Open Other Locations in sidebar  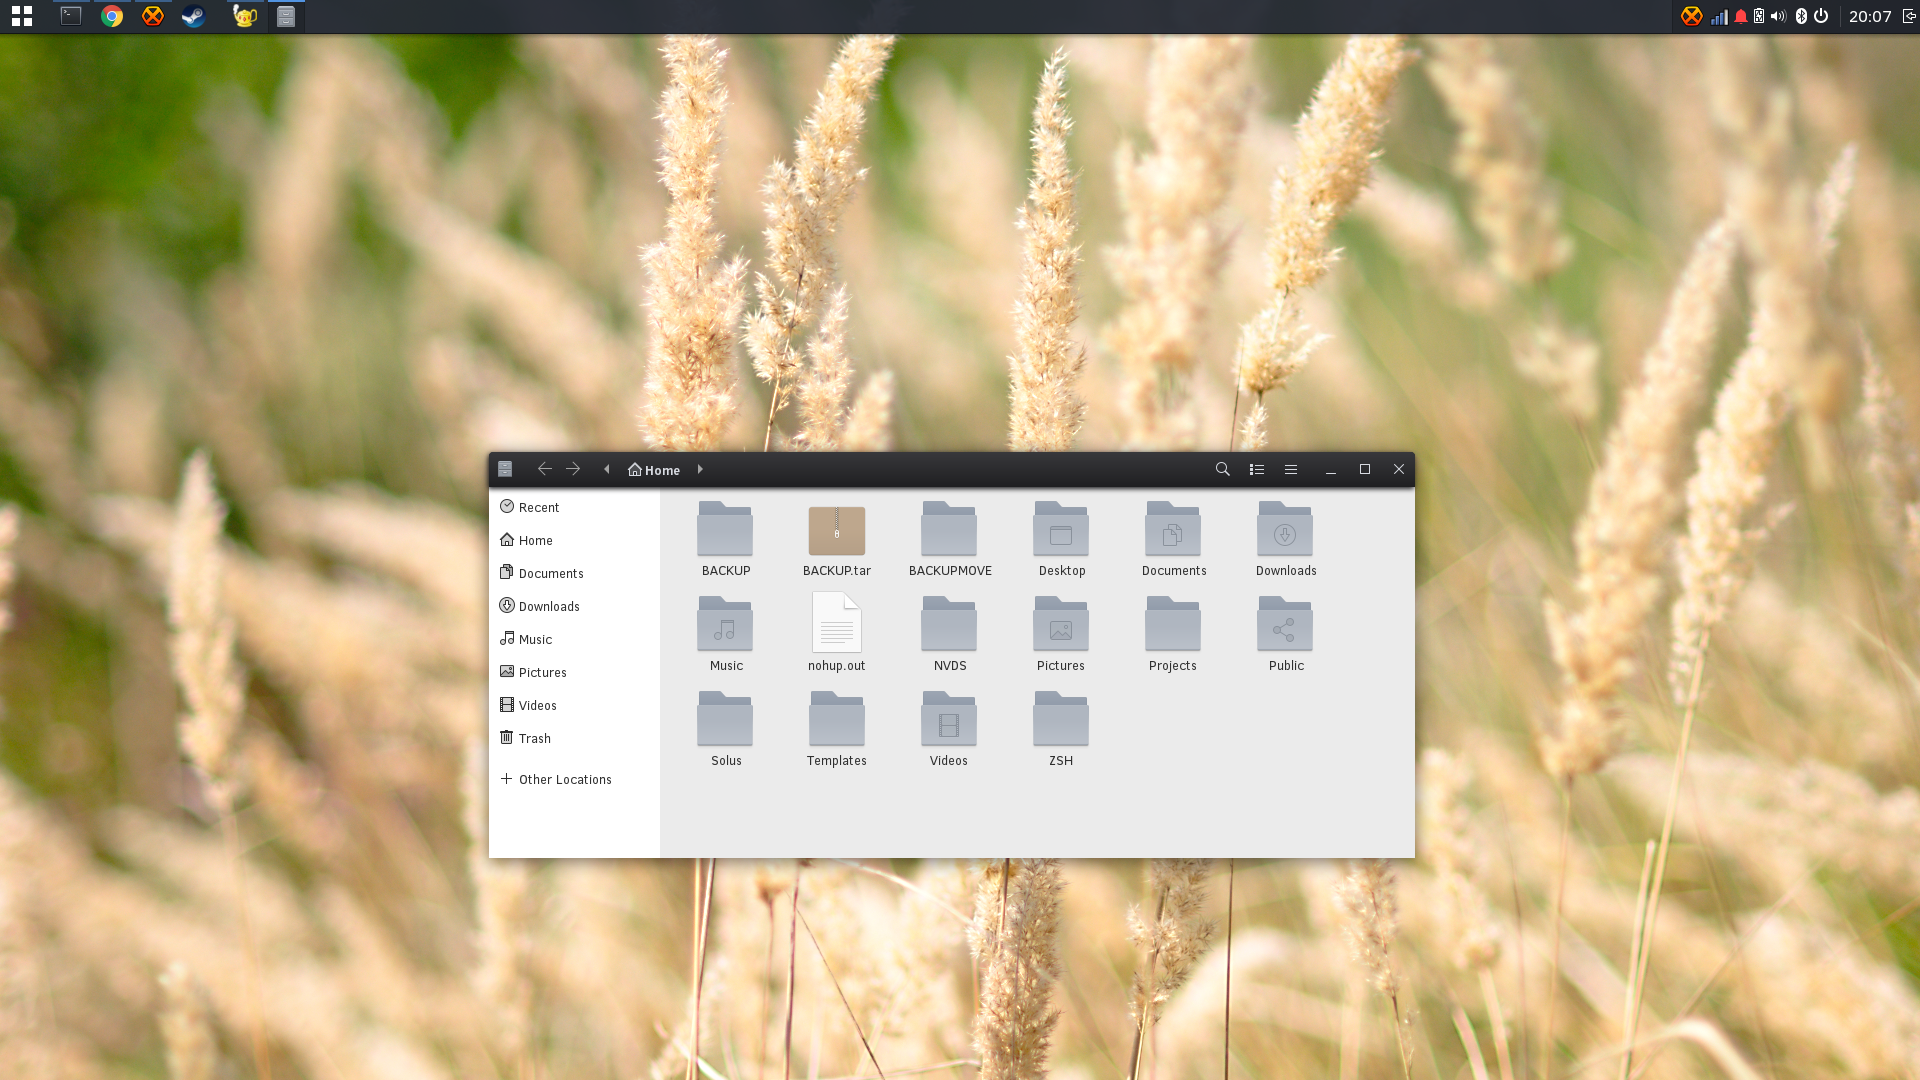coord(574,779)
